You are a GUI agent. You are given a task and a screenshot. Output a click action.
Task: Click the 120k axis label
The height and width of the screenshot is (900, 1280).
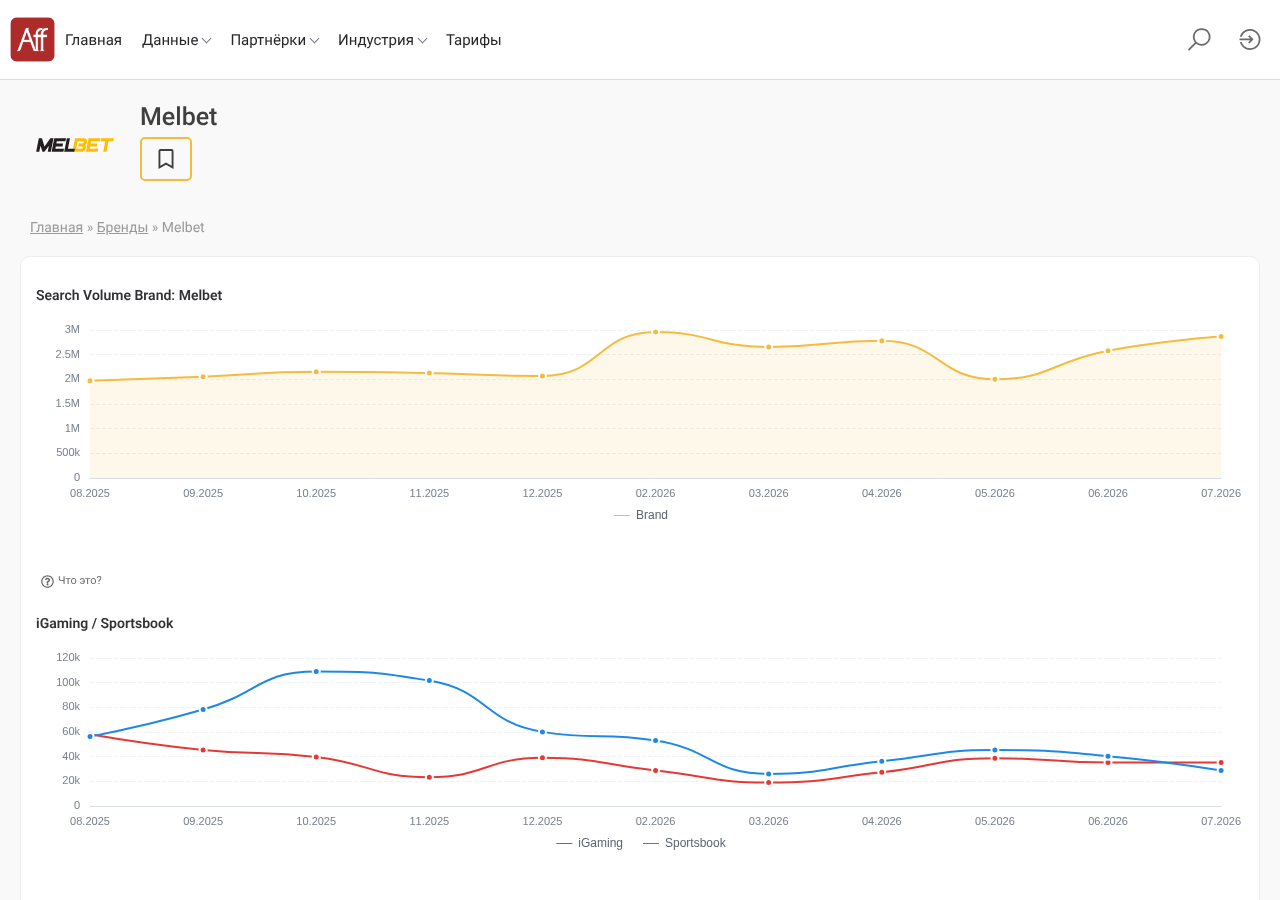pos(68,657)
